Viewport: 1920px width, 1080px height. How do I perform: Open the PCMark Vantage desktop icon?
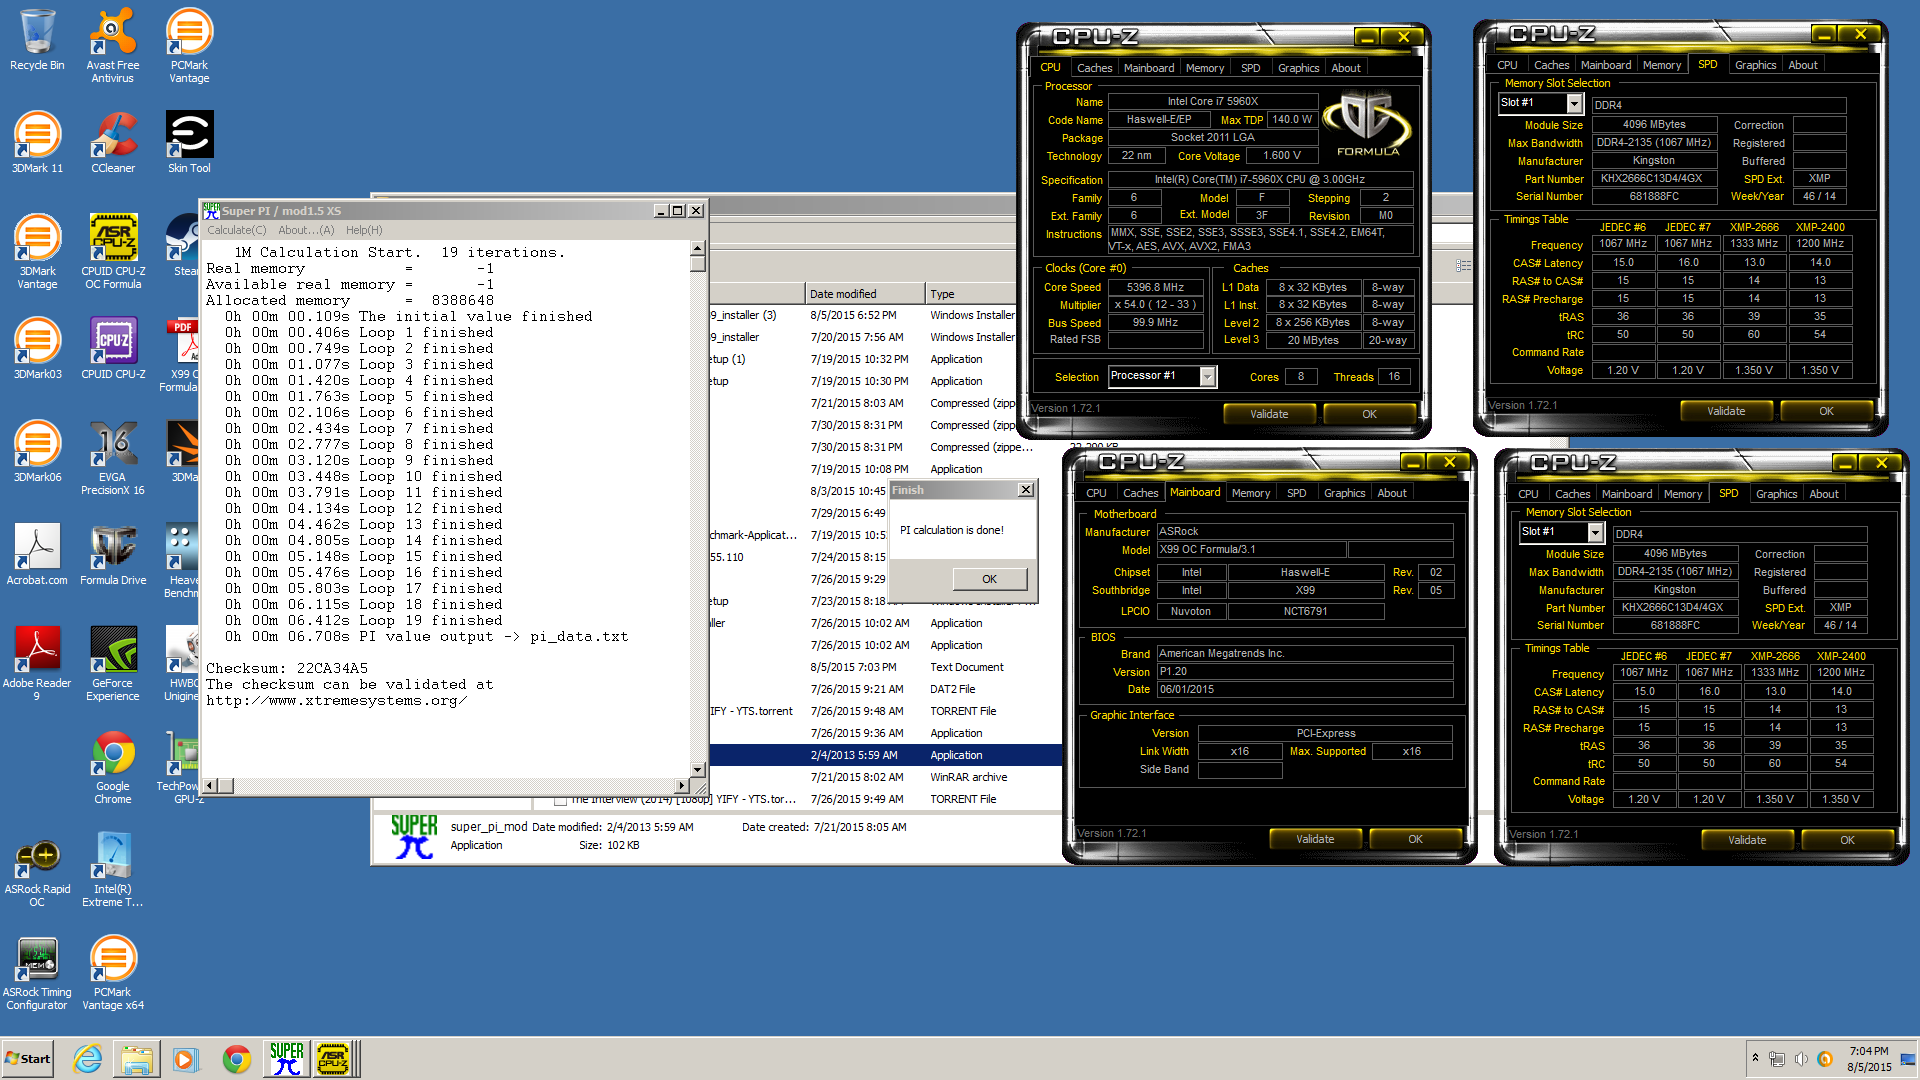click(x=189, y=45)
